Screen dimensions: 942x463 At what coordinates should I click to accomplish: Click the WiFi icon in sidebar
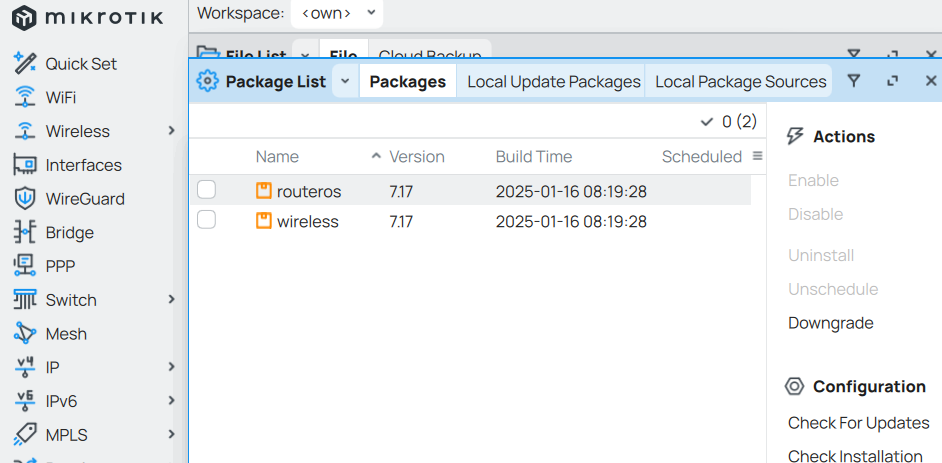coord(25,97)
